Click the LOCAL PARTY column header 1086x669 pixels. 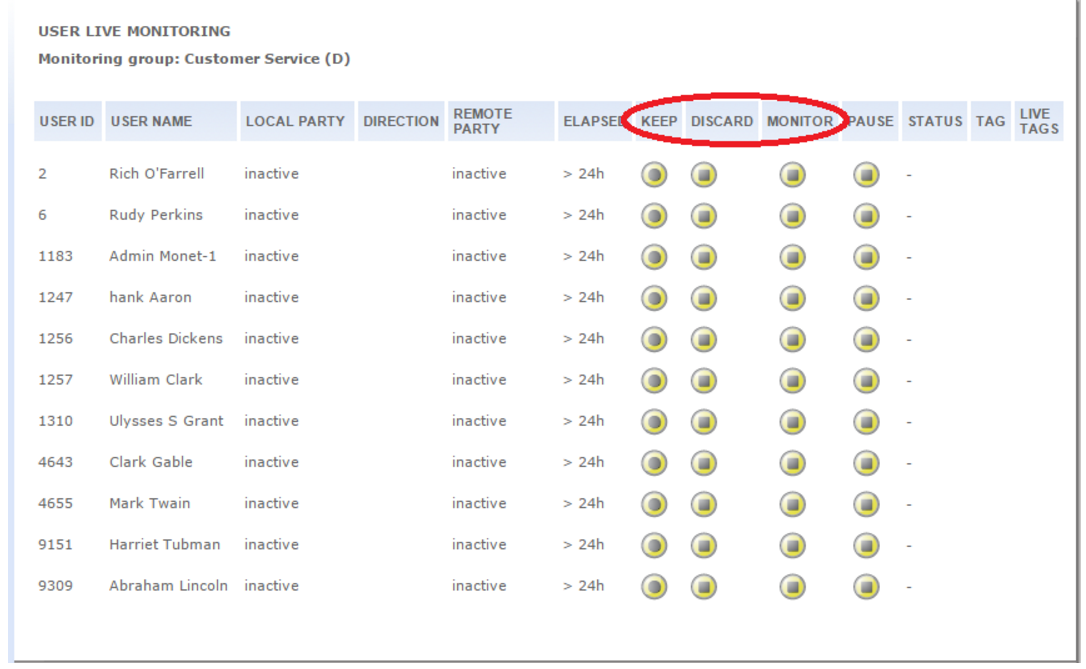pos(295,121)
